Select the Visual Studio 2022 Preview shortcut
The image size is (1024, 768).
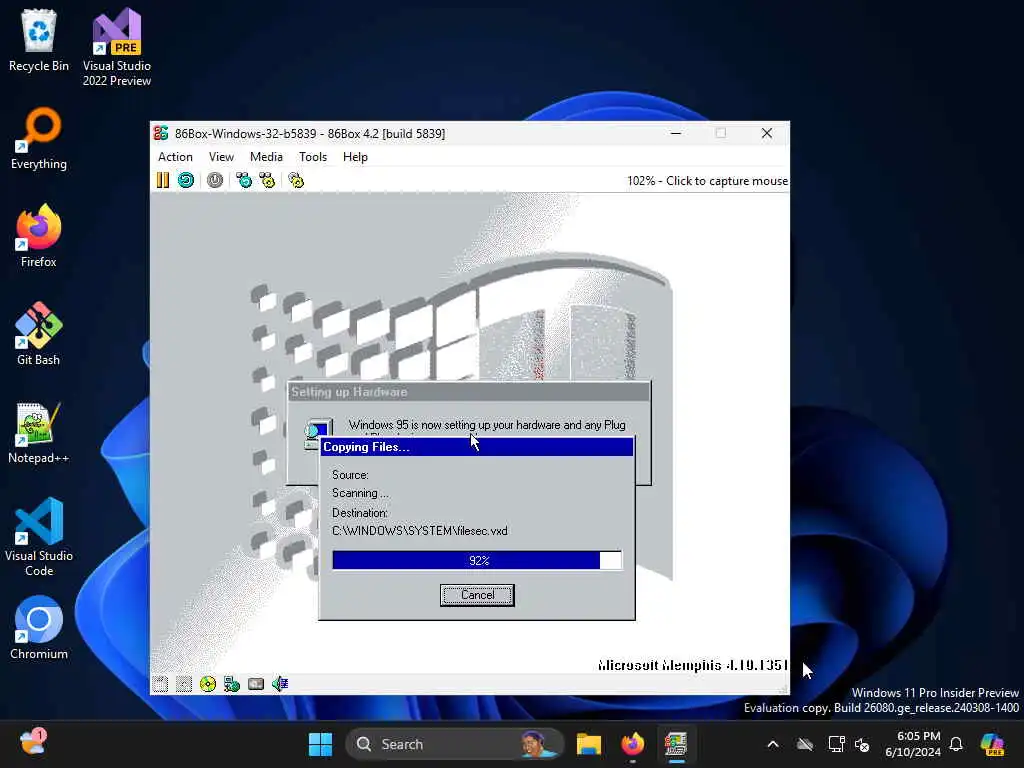click(117, 48)
